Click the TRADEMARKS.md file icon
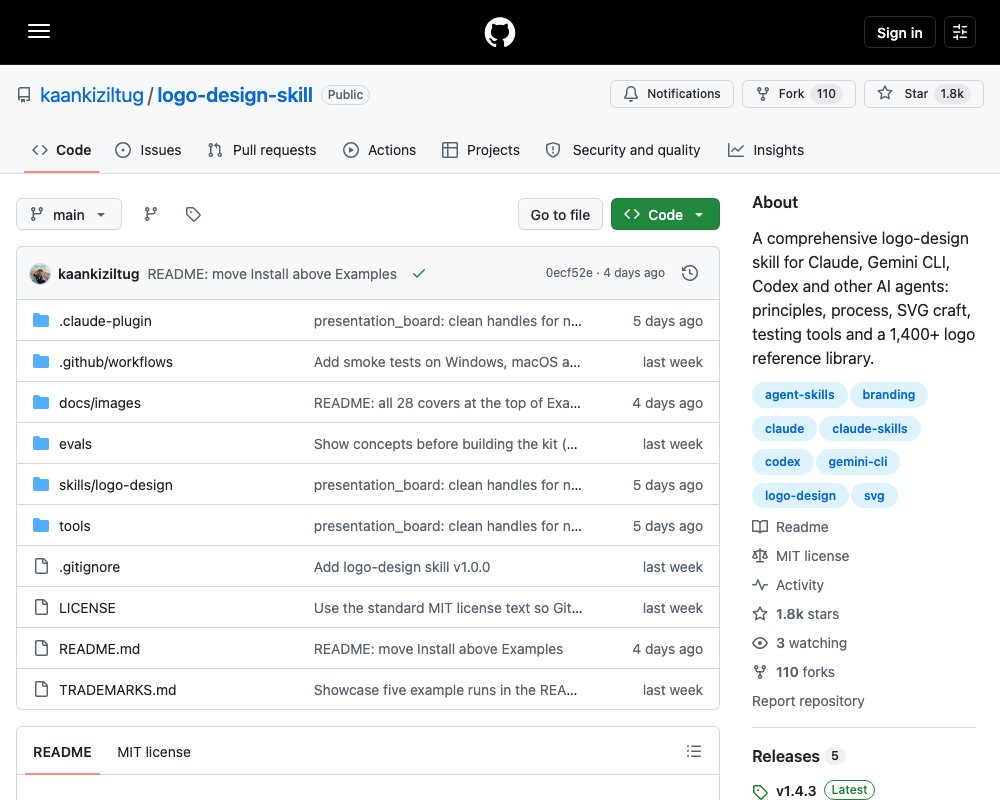Image resolution: width=1000 pixels, height=800 pixels. [41, 689]
